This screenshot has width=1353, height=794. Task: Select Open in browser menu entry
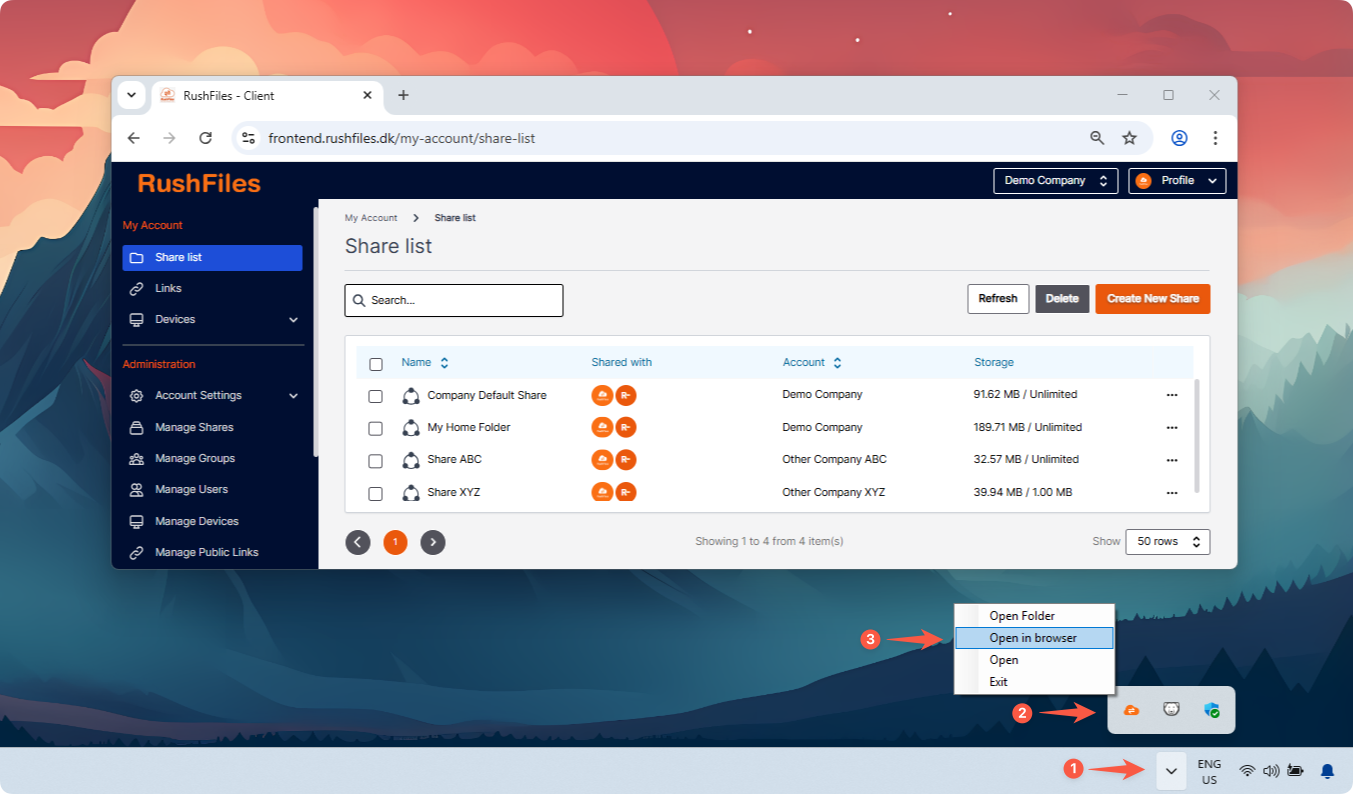tap(1034, 638)
